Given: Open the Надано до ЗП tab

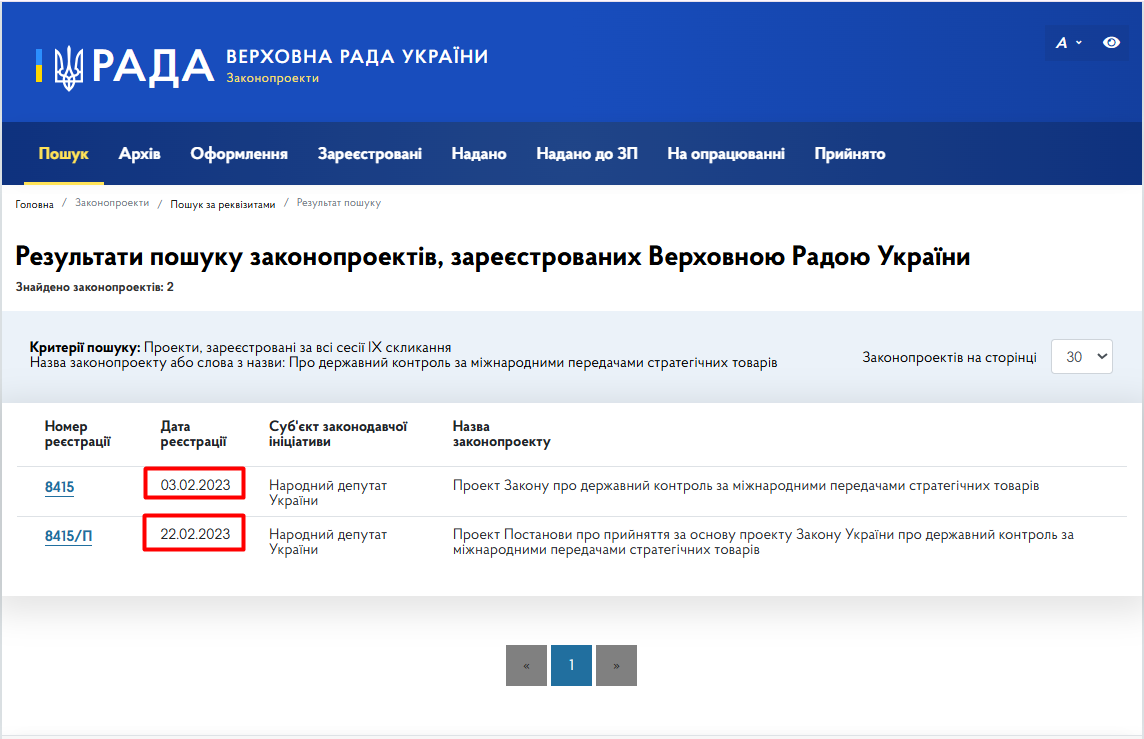Looking at the screenshot, I should [587, 153].
